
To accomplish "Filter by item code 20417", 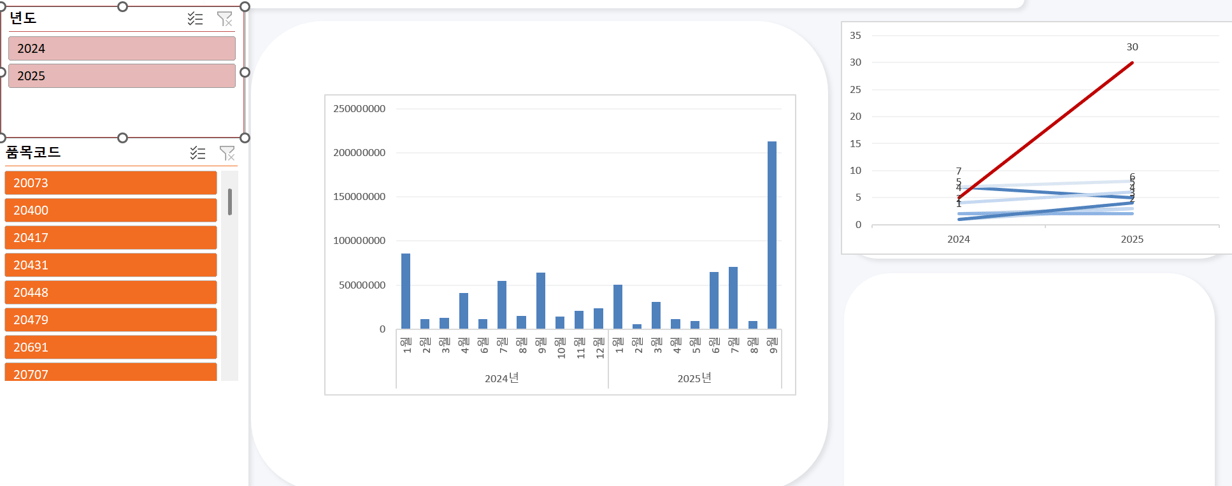I will pyautogui.click(x=111, y=238).
